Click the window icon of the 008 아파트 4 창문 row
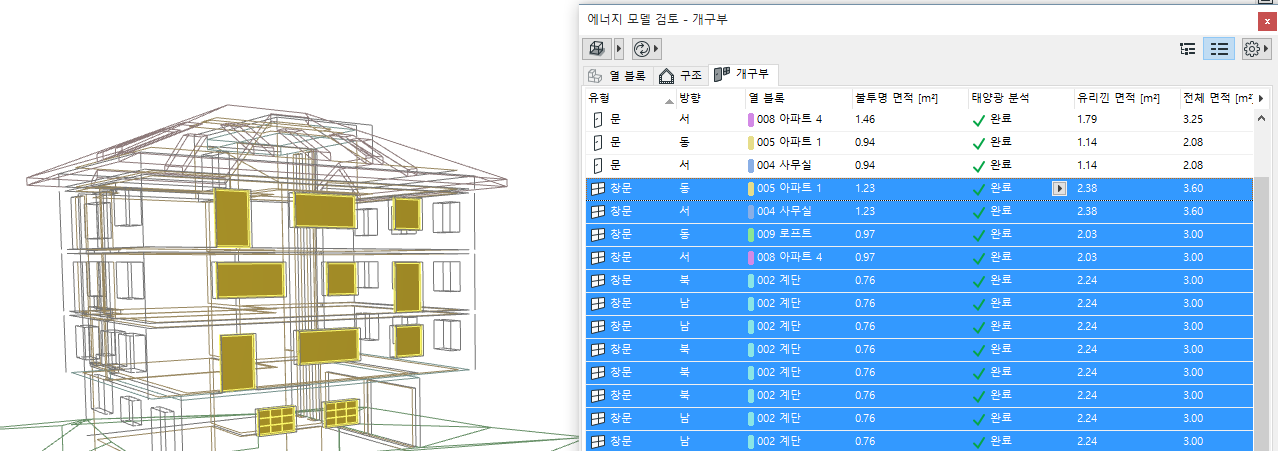This screenshot has width=1278, height=451. [597, 257]
